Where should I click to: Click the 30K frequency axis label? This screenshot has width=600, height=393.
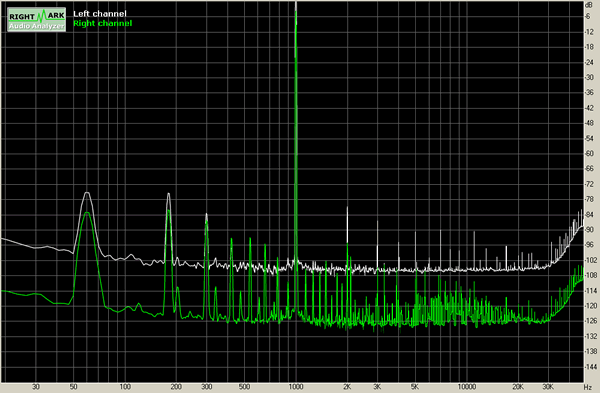548,387
